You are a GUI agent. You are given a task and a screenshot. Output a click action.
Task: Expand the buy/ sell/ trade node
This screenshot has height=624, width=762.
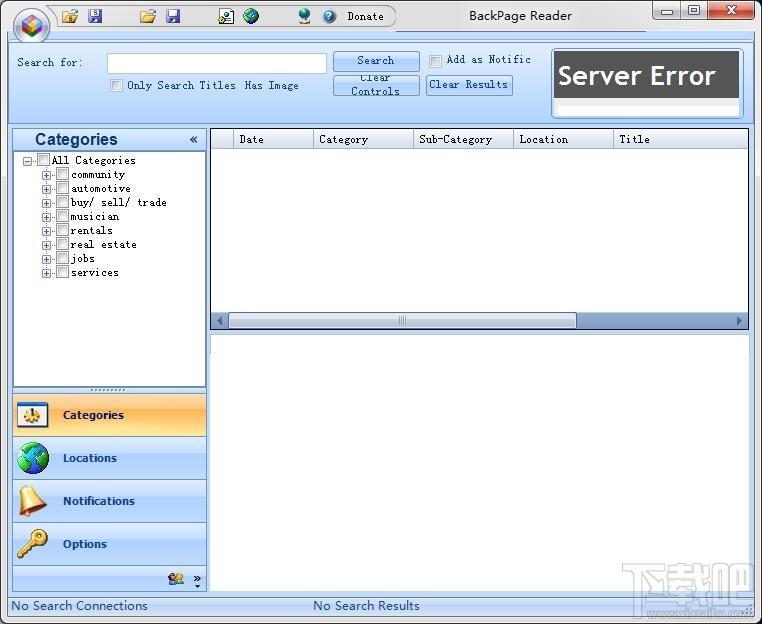tap(46, 203)
